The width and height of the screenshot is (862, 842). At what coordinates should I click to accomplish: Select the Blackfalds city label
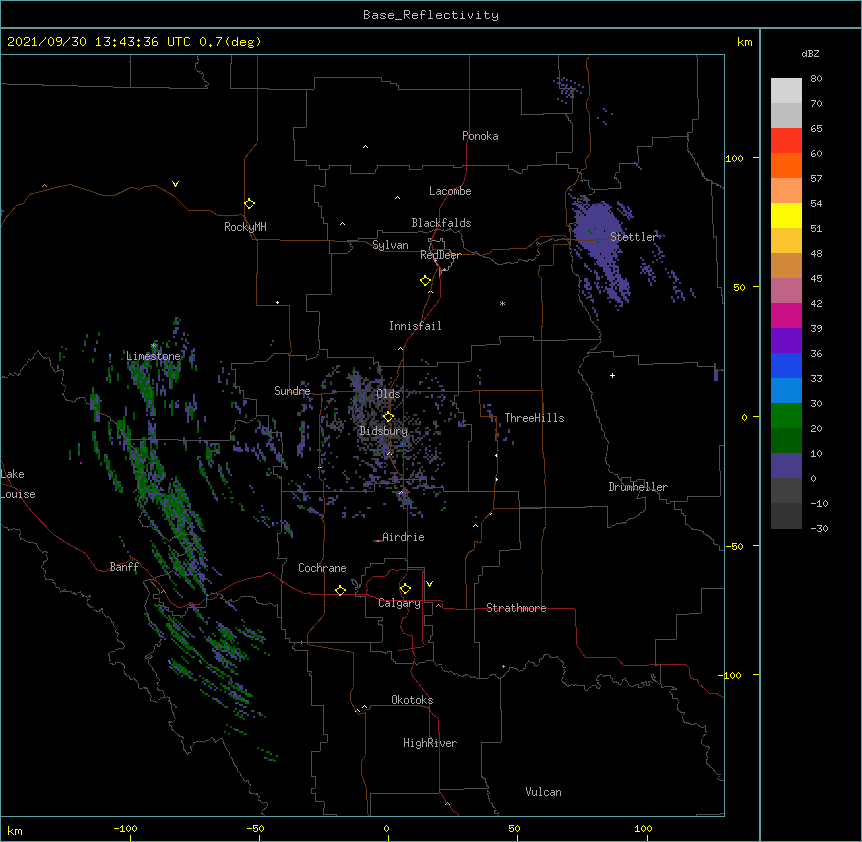441,223
